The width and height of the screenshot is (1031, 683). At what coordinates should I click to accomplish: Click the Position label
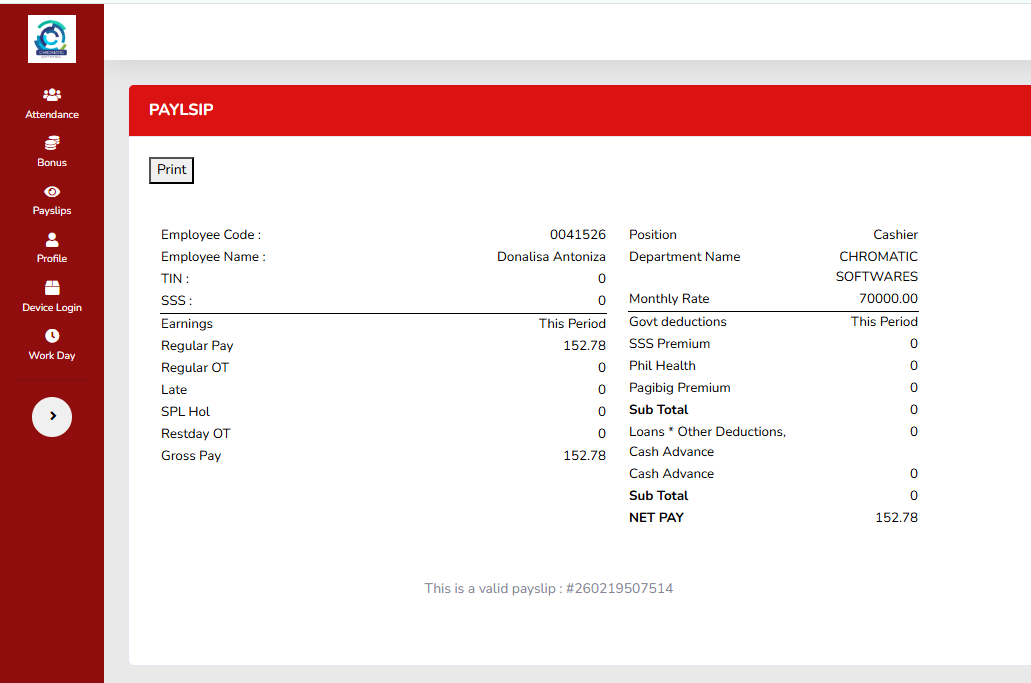pos(652,235)
